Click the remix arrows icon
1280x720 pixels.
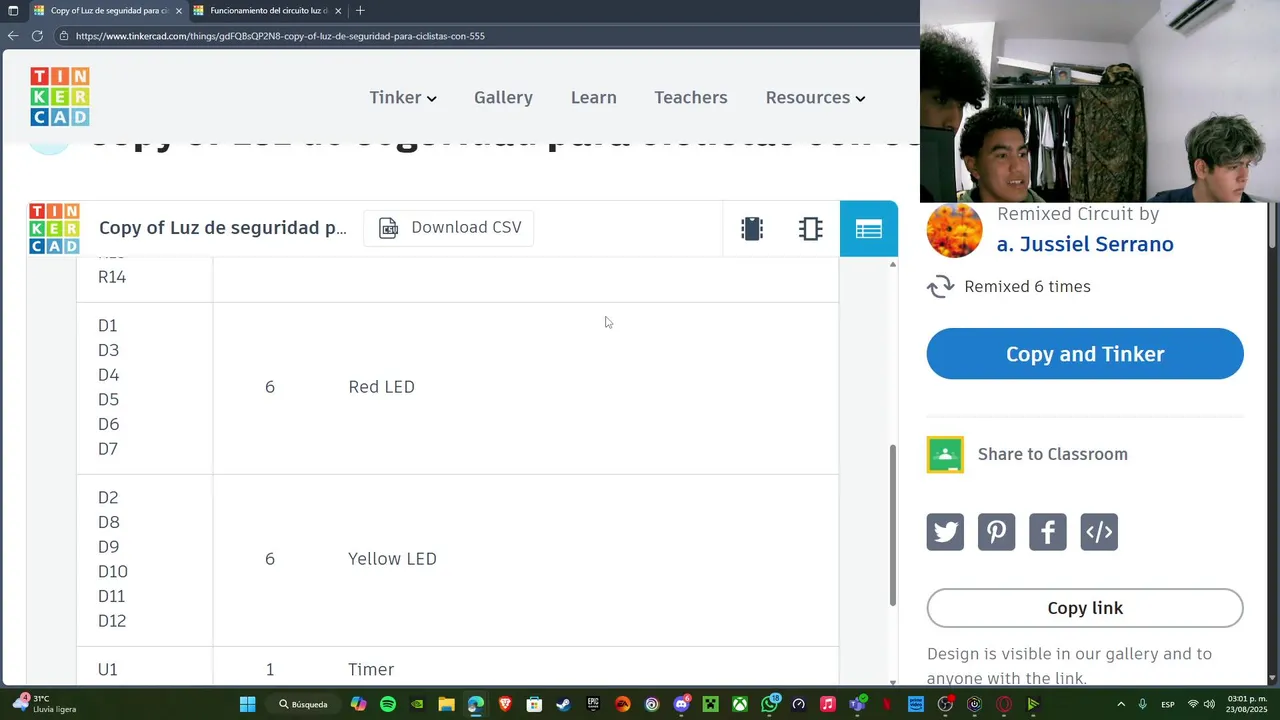940,287
